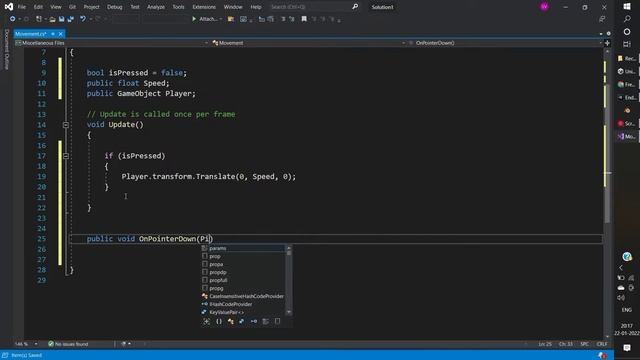Click the SPC indentation indicator
Viewport: 640px width, 360px height.
[584, 344]
